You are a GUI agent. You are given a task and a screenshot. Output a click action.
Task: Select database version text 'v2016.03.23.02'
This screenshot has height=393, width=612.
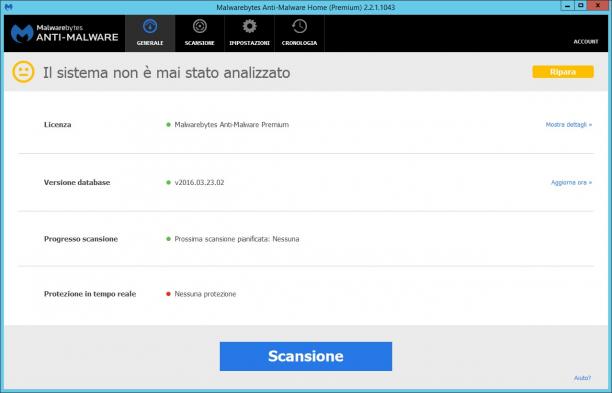[199, 182]
